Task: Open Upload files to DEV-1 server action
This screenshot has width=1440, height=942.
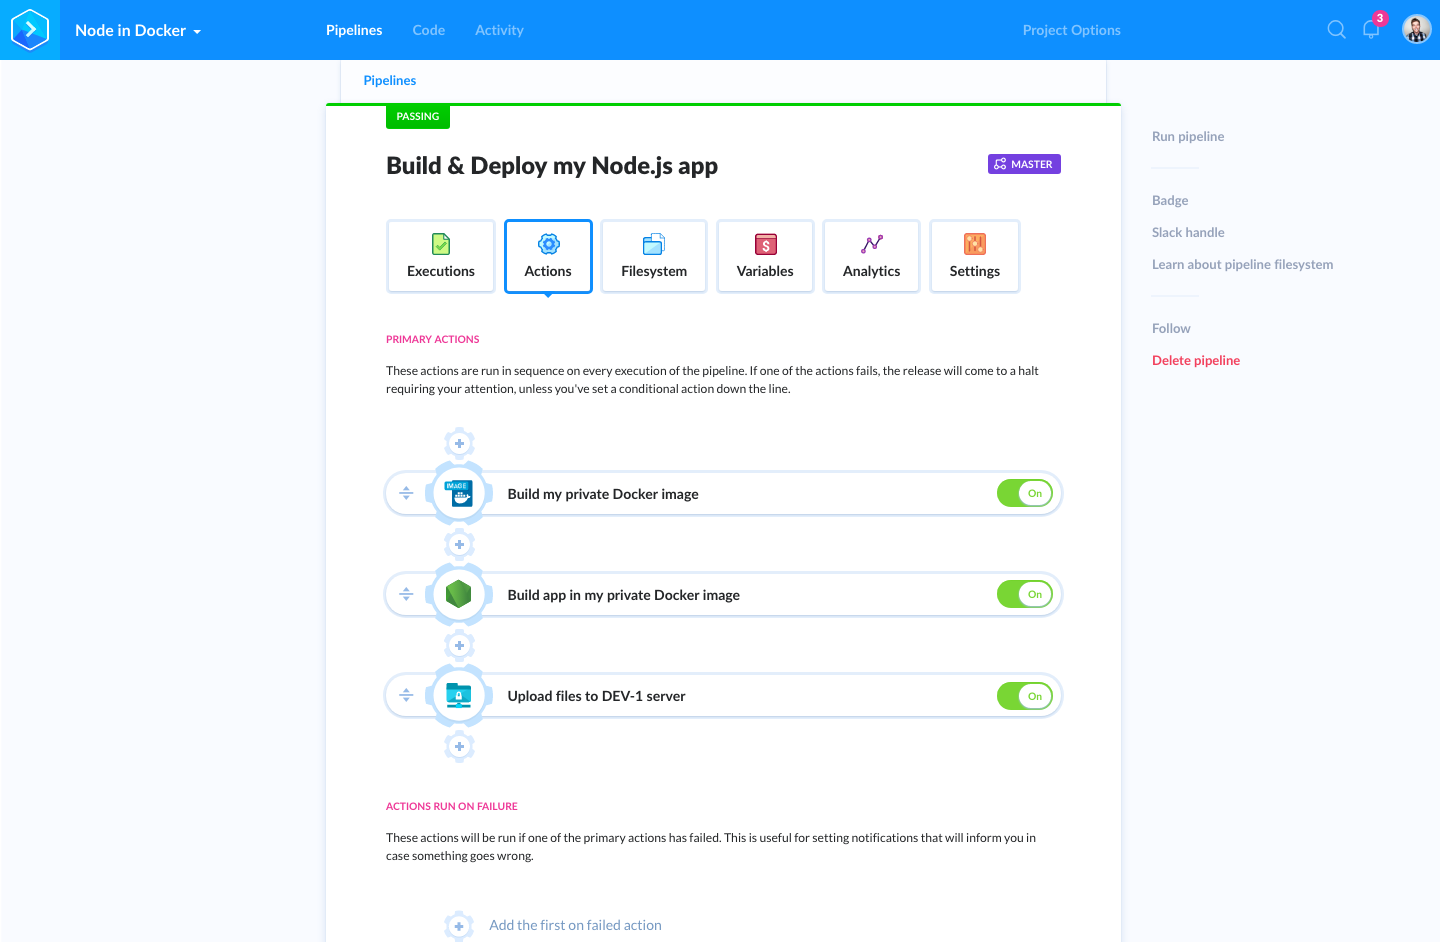Action: 596,696
